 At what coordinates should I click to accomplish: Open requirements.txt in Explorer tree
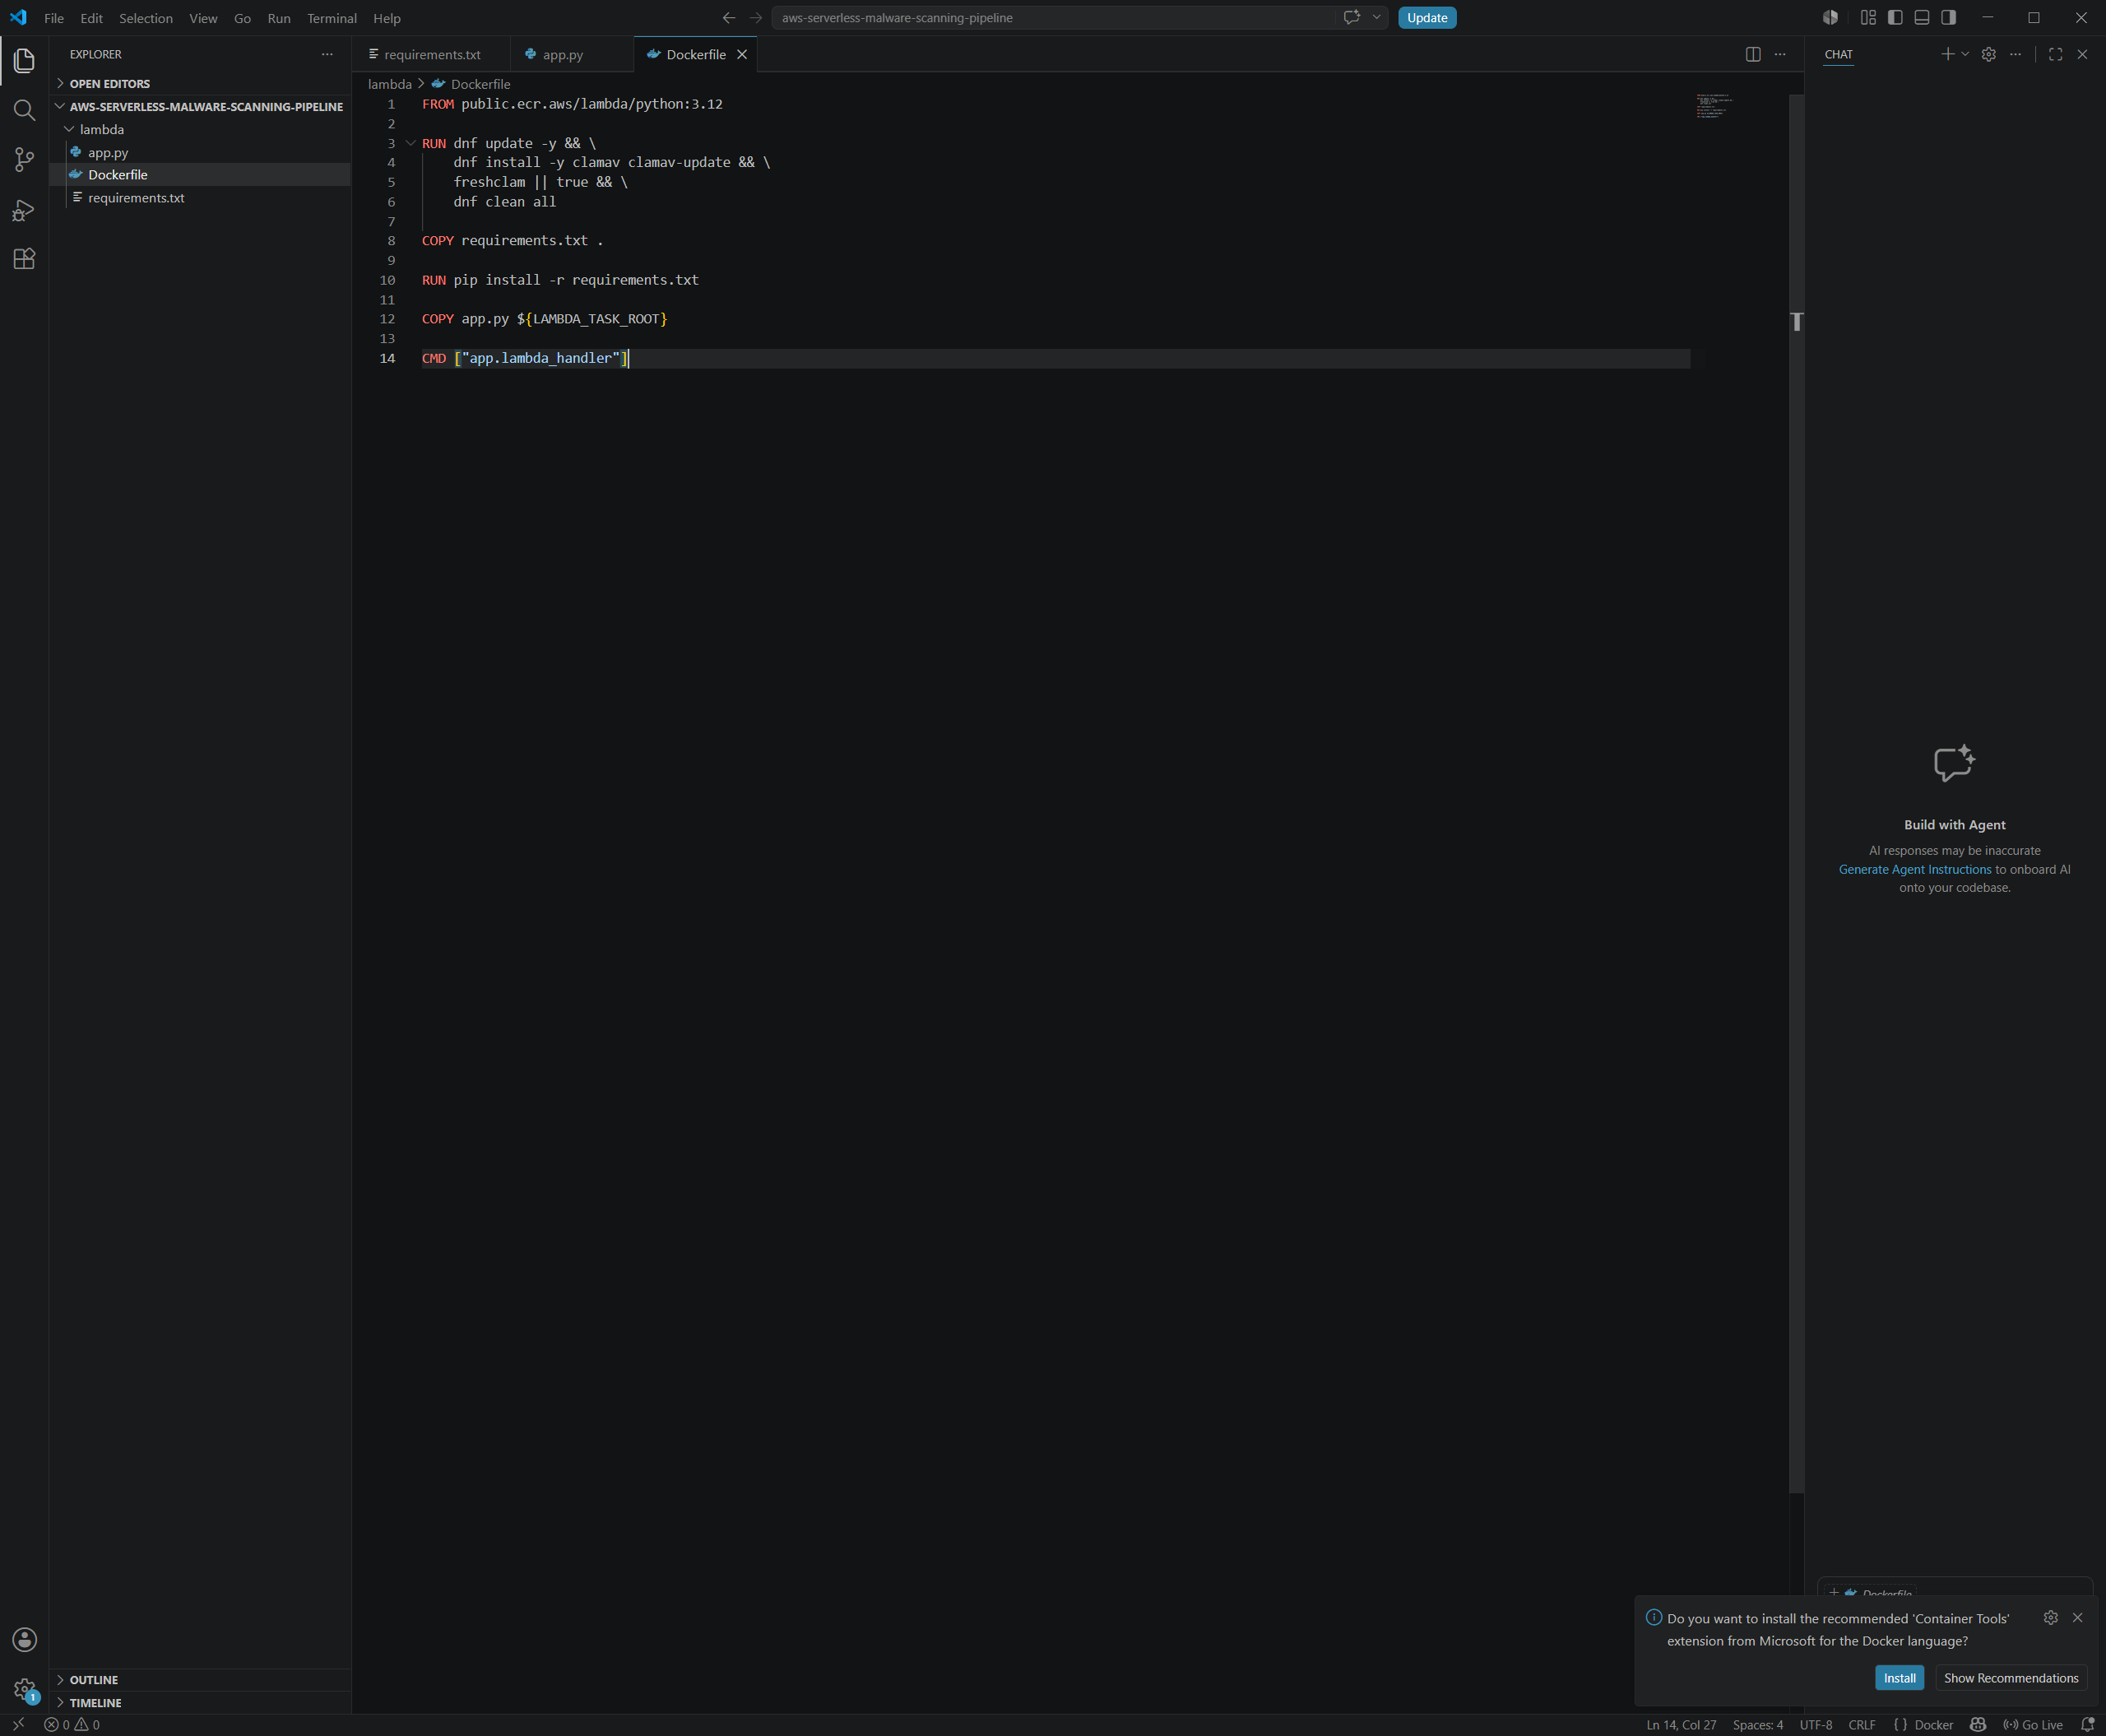tap(200, 198)
